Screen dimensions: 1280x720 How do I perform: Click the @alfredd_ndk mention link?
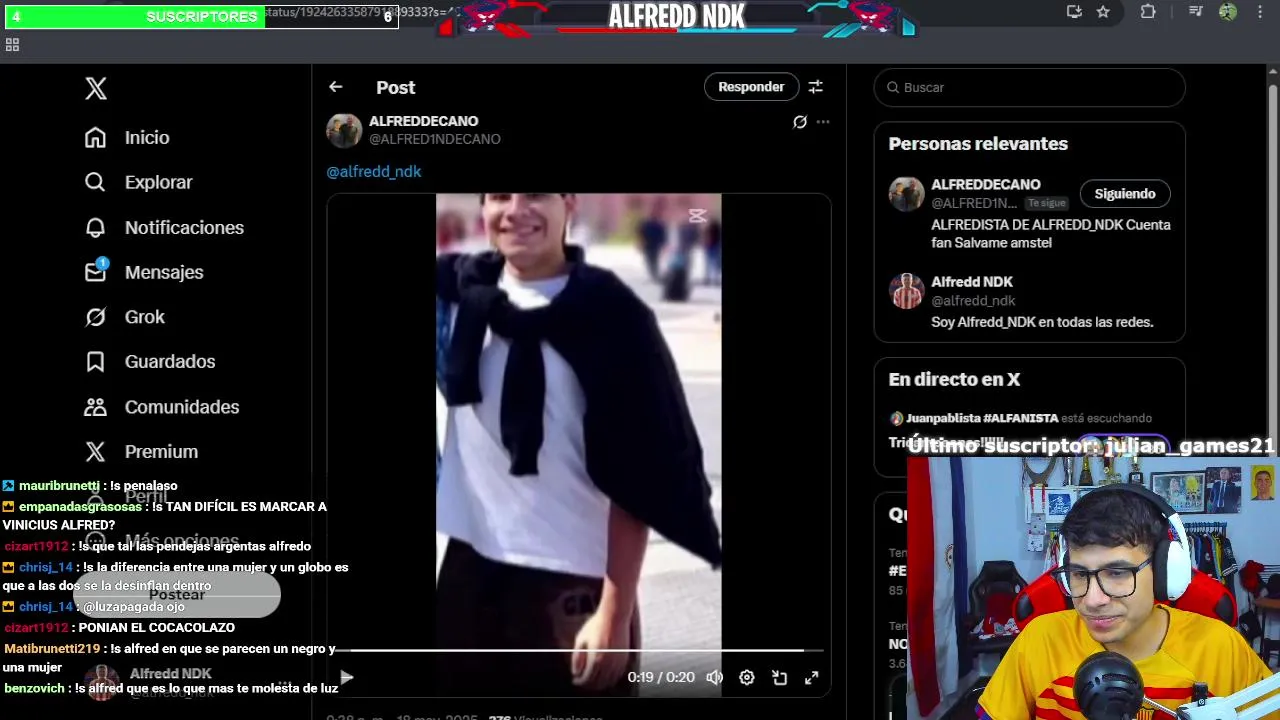pyautogui.click(x=374, y=171)
